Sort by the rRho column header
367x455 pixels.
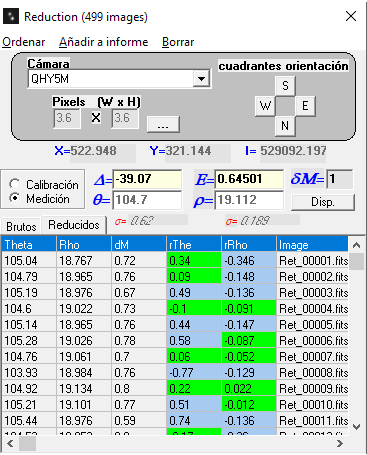coord(249,245)
